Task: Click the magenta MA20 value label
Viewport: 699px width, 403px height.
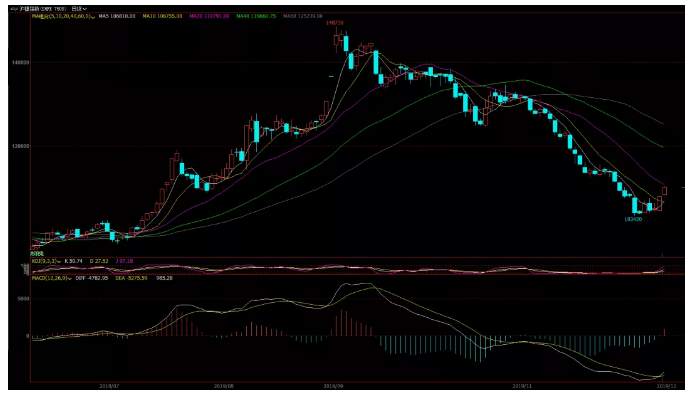Action: click(209, 16)
